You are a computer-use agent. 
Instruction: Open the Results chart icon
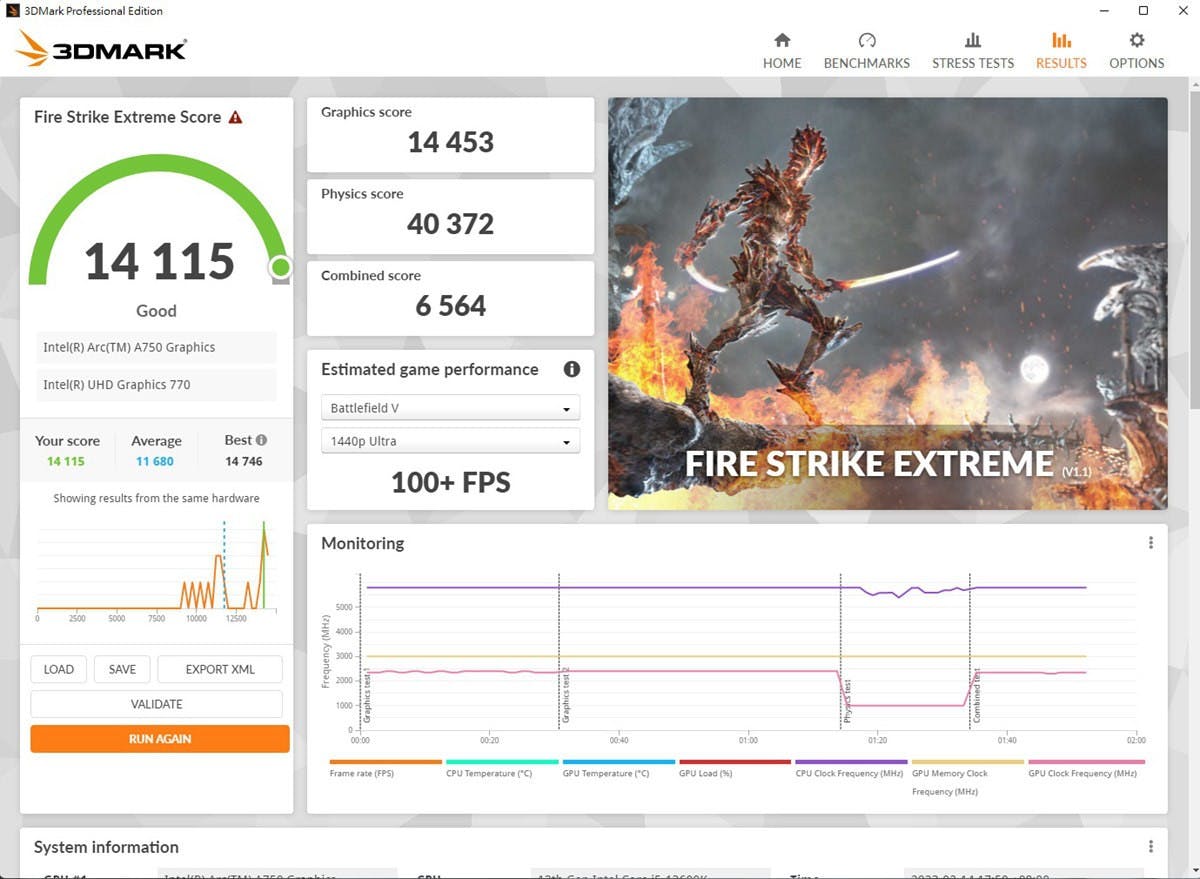tap(1061, 40)
